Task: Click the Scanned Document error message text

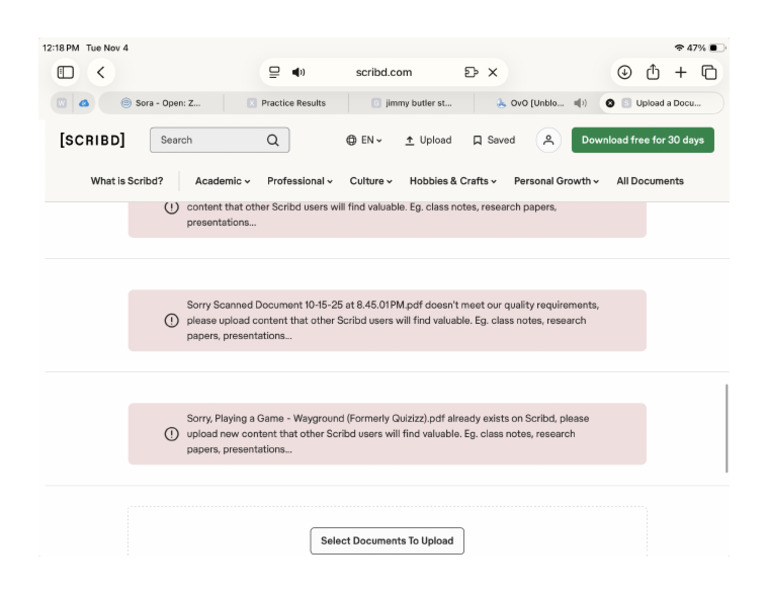Action: [x=392, y=320]
